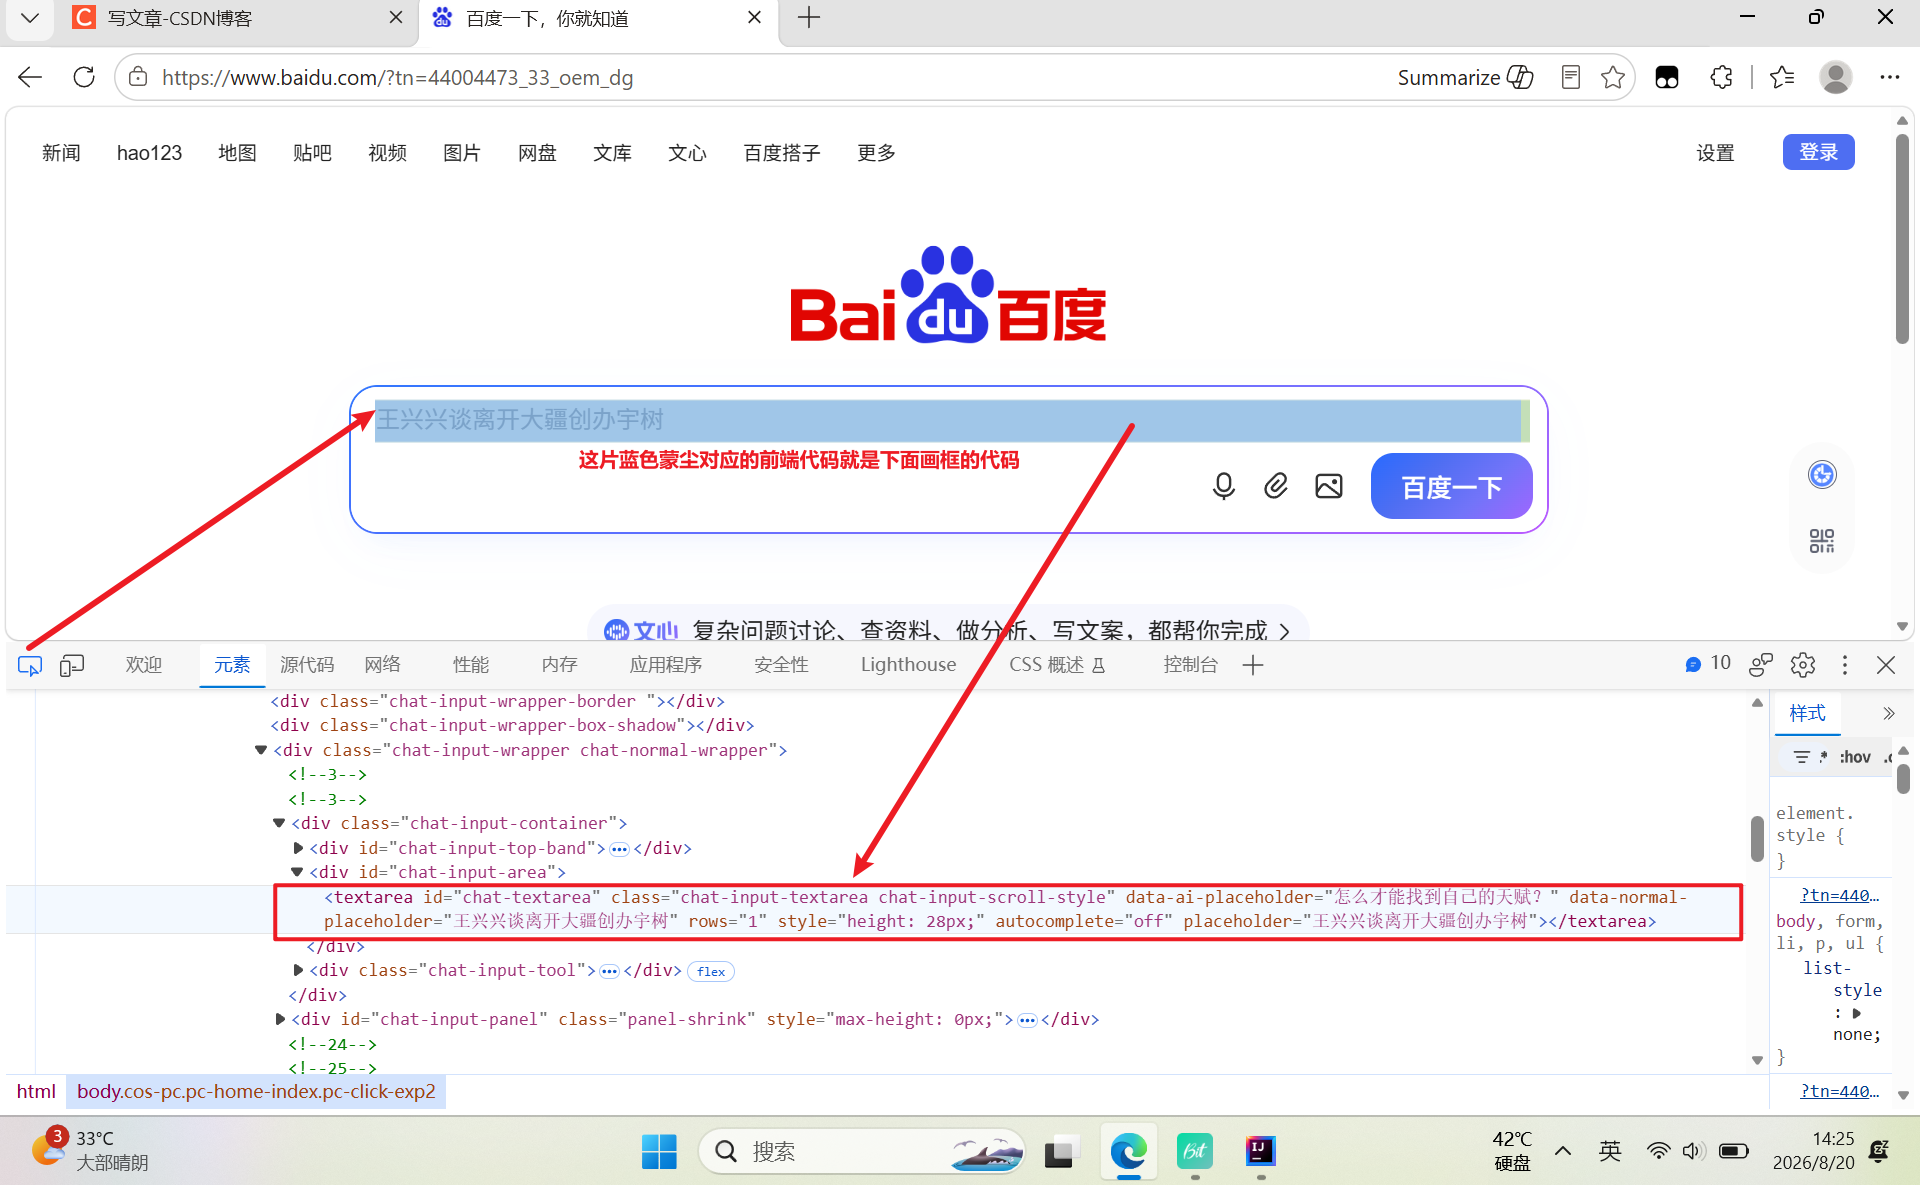Open the browser profile avatar
The width and height of the screenshot is (1920, 1185).
tap(1836, 77)
